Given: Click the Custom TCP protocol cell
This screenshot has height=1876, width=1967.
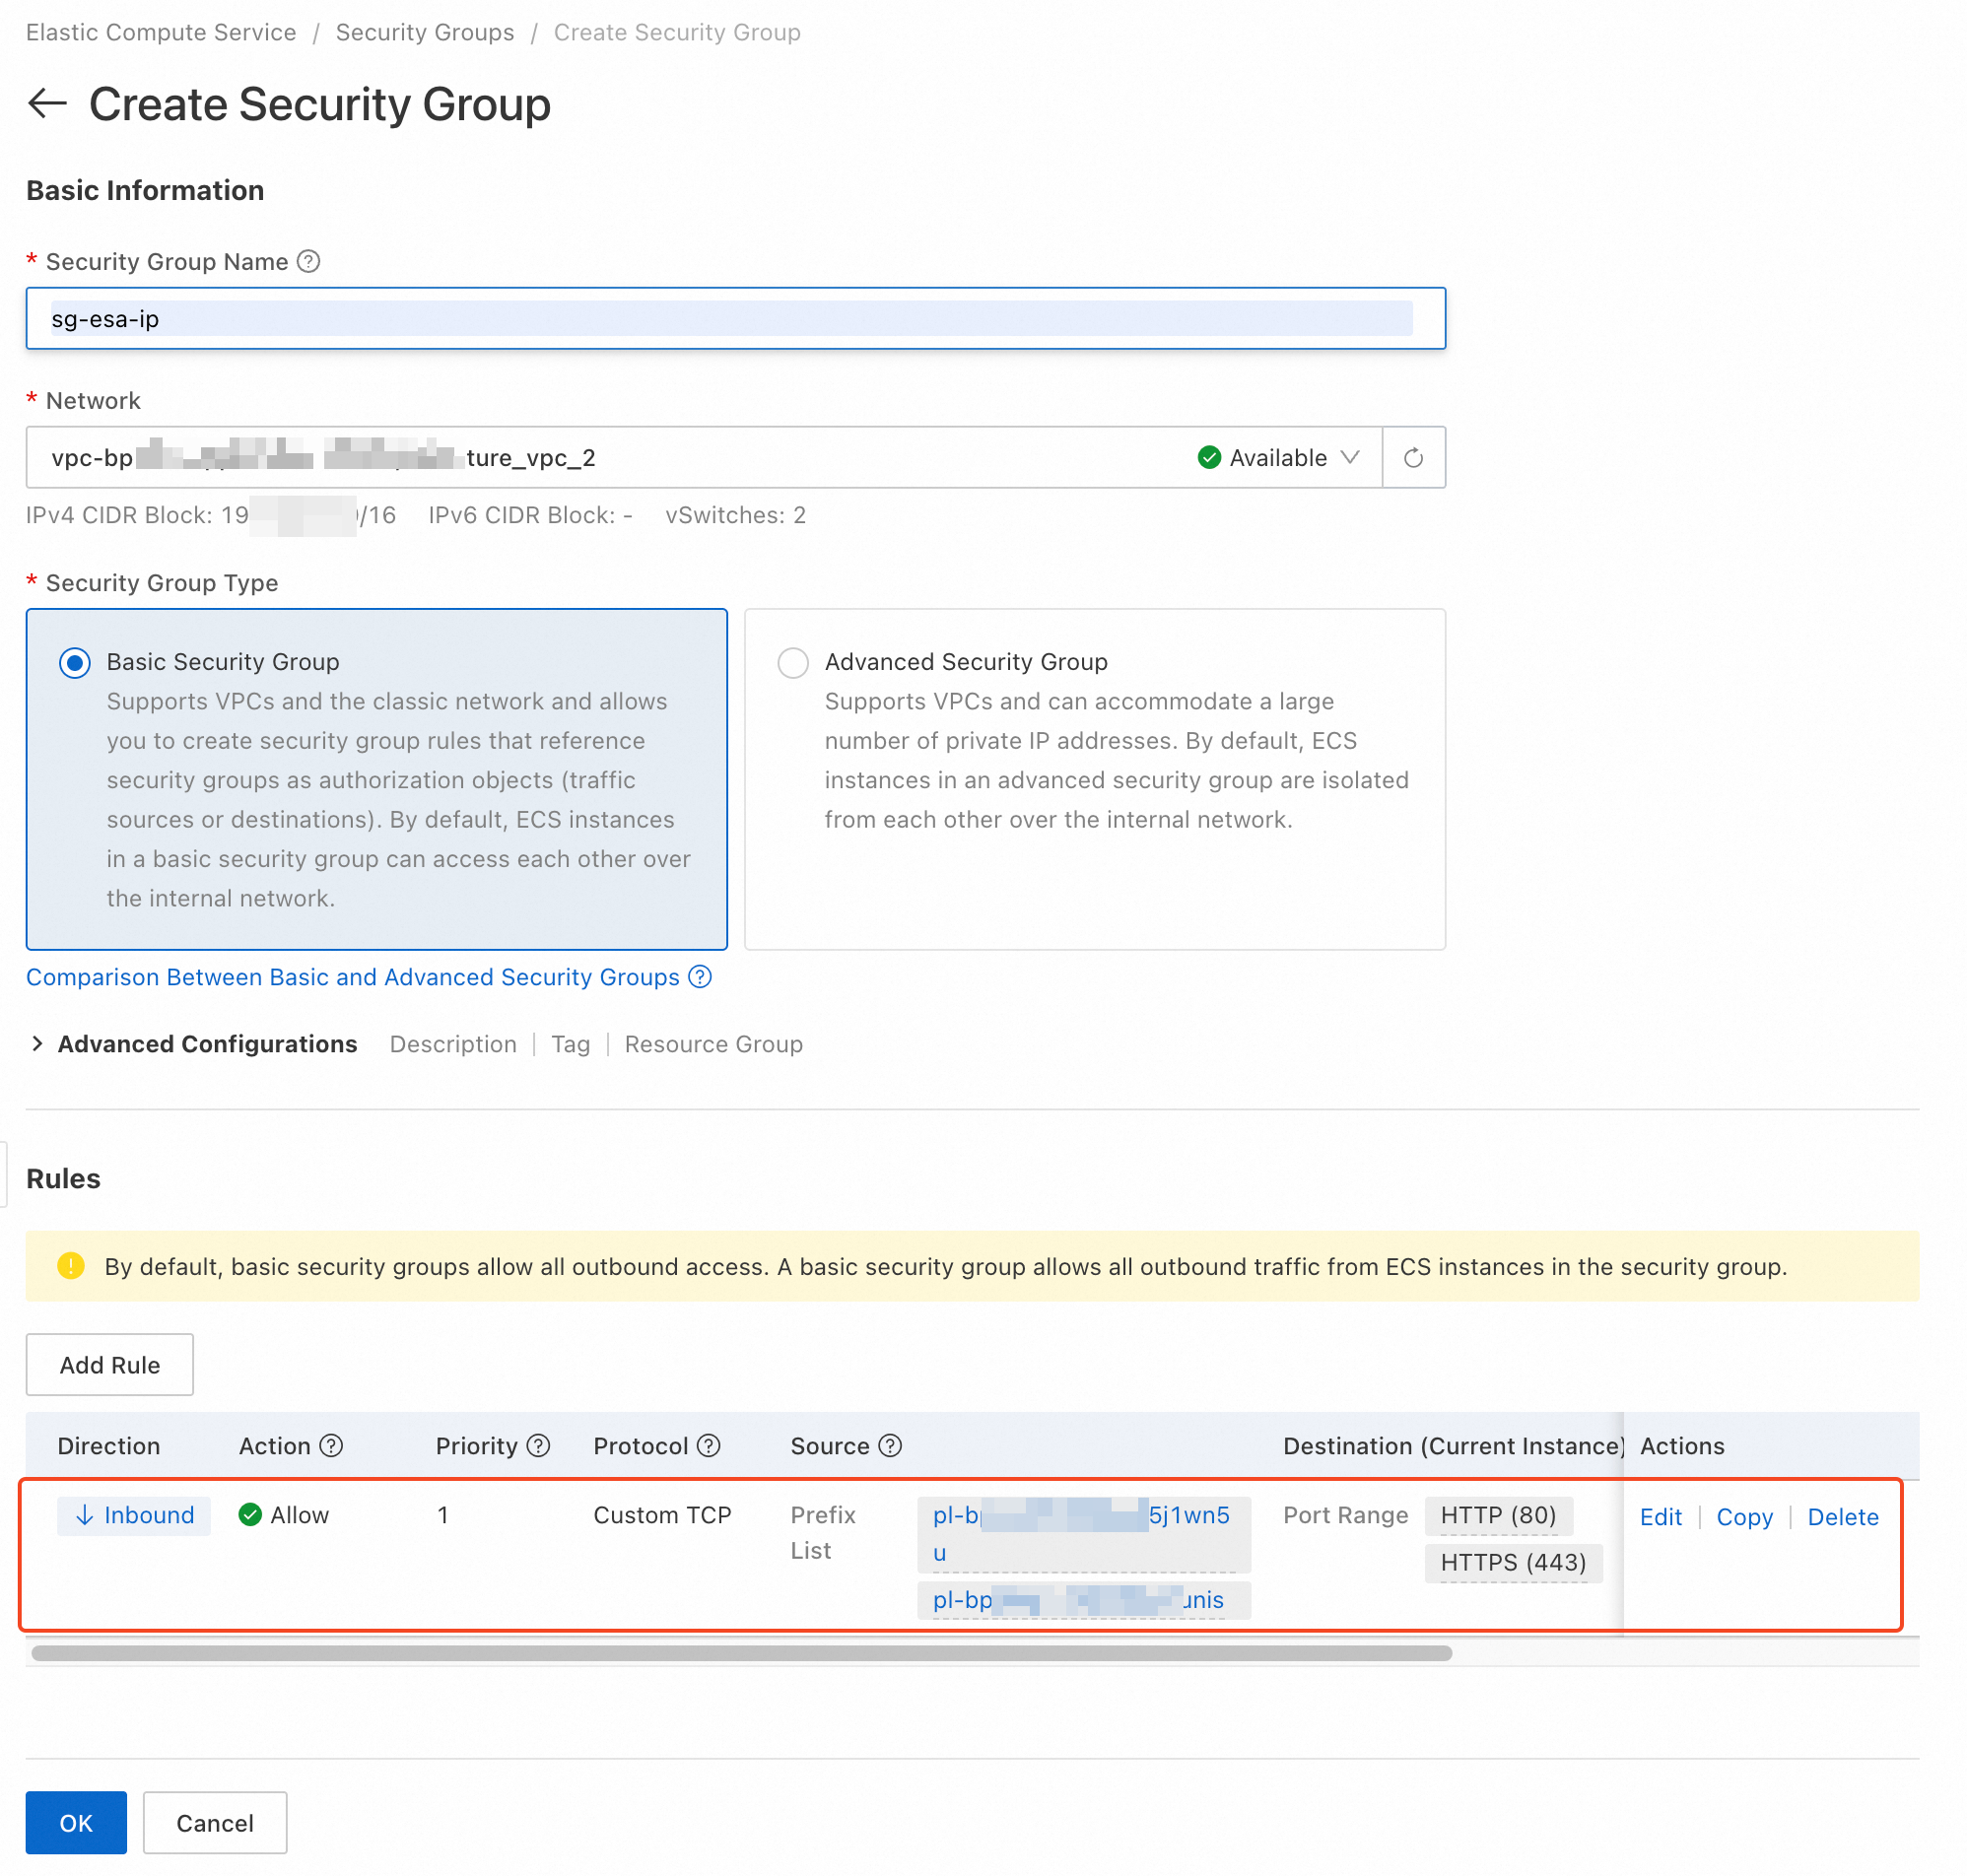Looking at the screenshot, I should [662, 1515].
